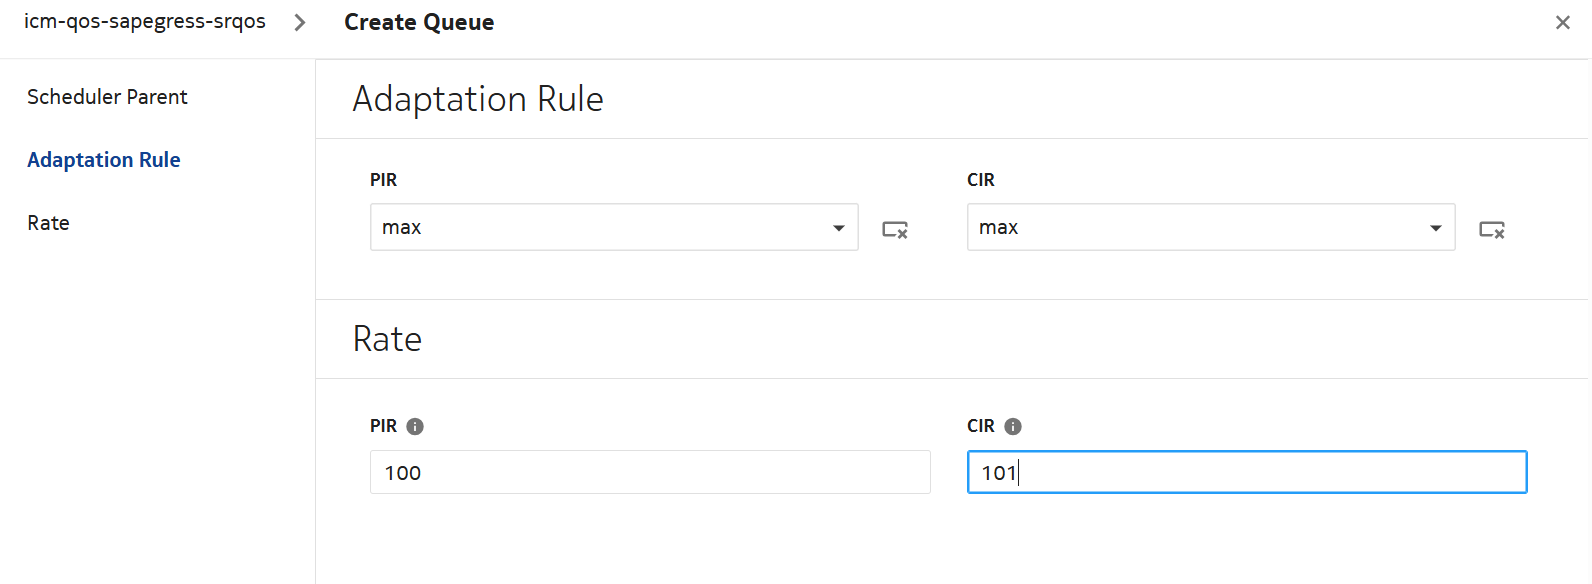Open the Adaptation Rule PIR dropdown arrow
Viewport: 1592px width, 584px height.
pos(838,228)
